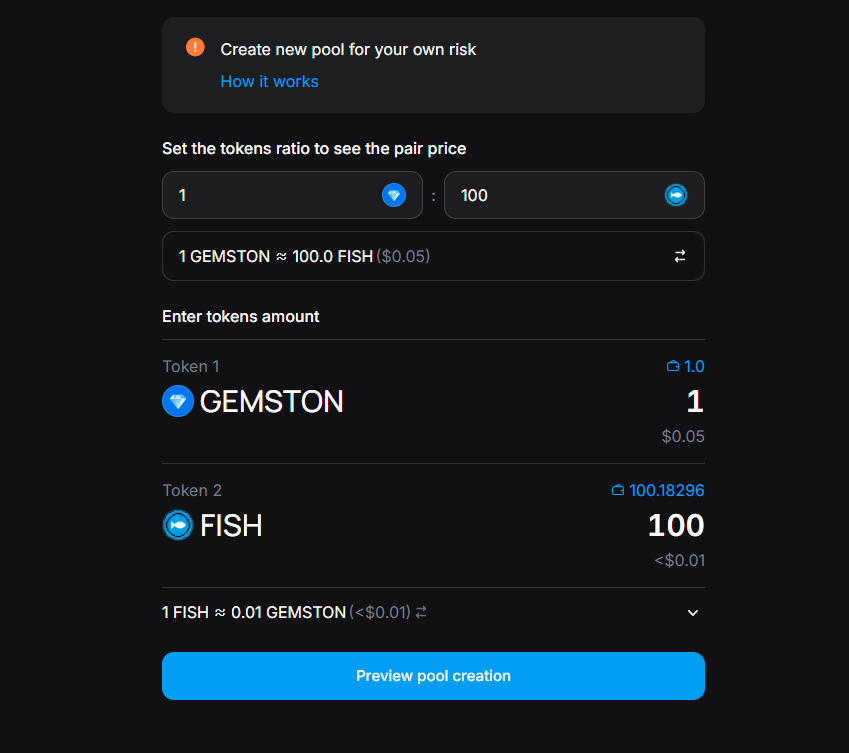The image size is (849, 753).
Task: Click the Token 2 amount value 100
Action: [x=676, y=526]
